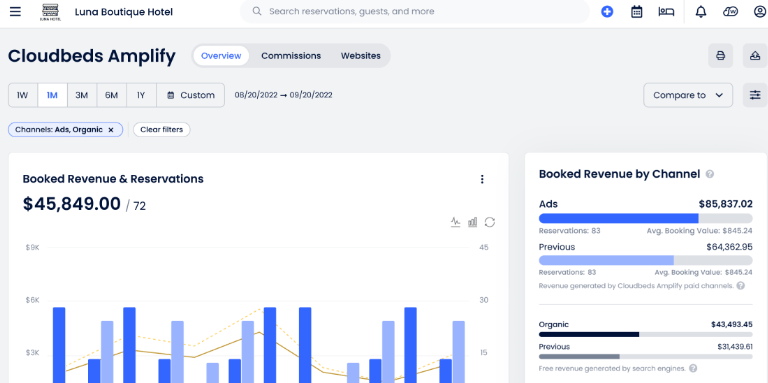The width and height of the screenshot is (768, 383).
Task: Click the Cloudbeds Amplify page heading
Action: click(x=92, y=56)
